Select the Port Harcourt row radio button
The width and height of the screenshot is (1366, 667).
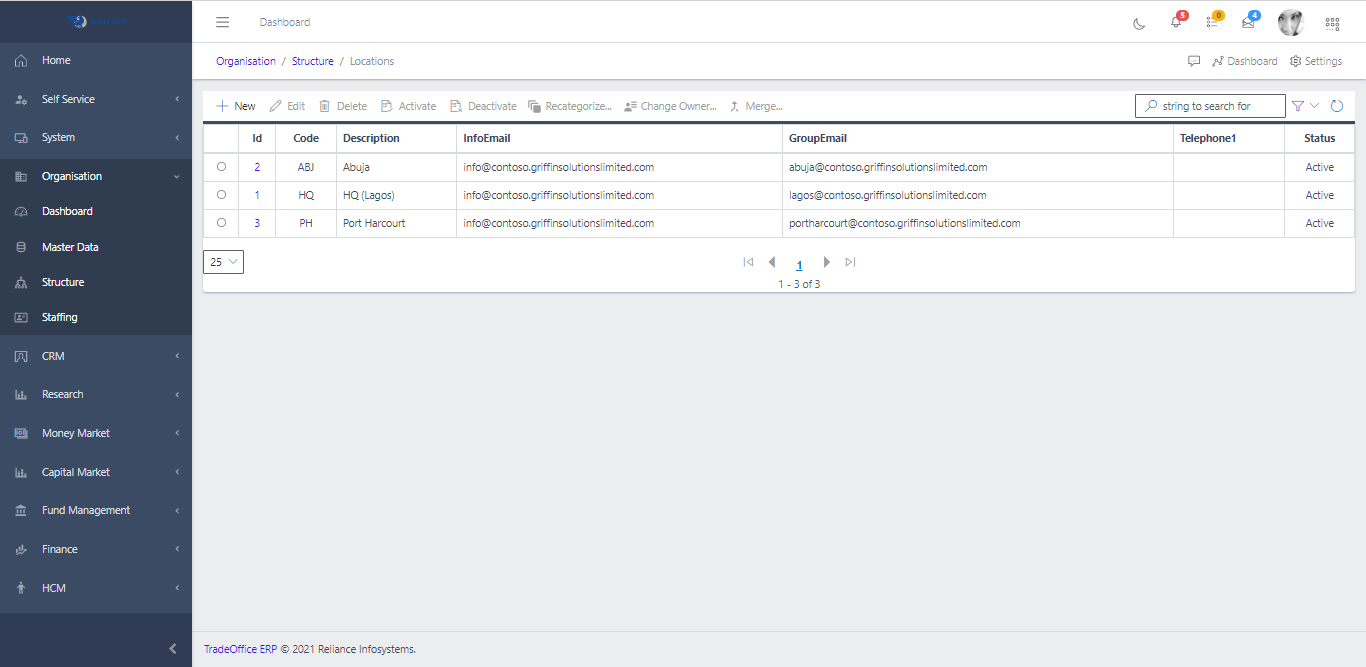[221, 223]
